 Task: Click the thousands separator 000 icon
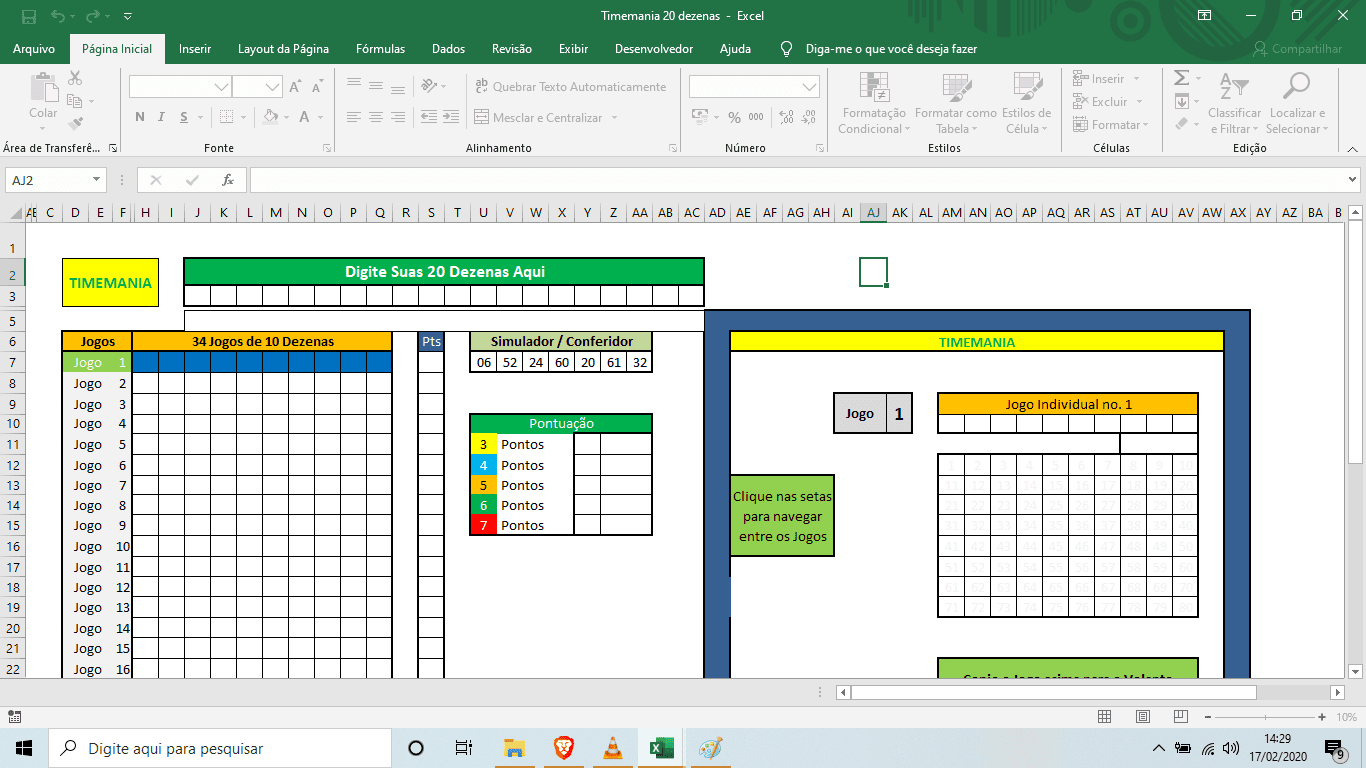point(756,117)
